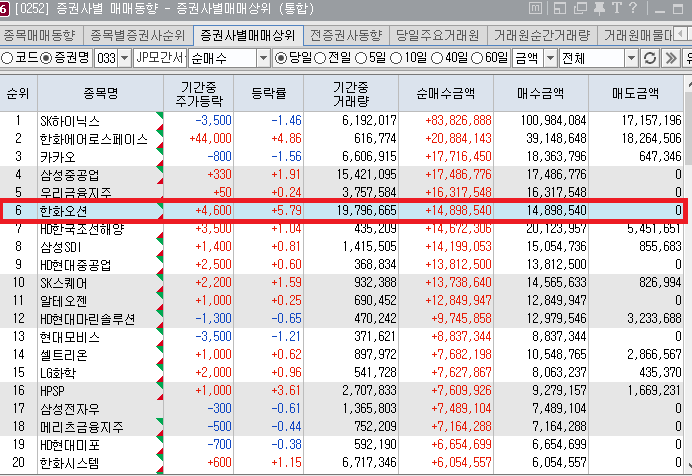Click the news marker beside 삼성SDI
Screen dimensions: 692x476
click(160, 247)
